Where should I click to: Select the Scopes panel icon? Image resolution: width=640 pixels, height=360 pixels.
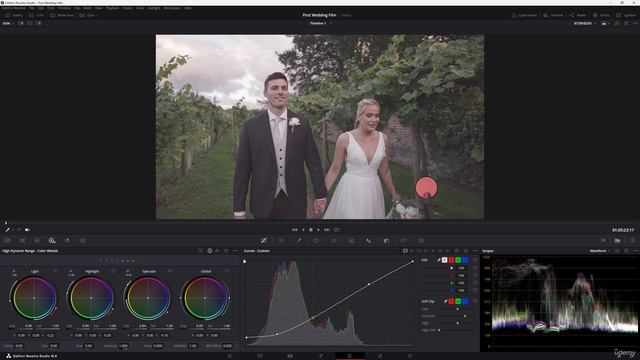(x=617, y=240)
